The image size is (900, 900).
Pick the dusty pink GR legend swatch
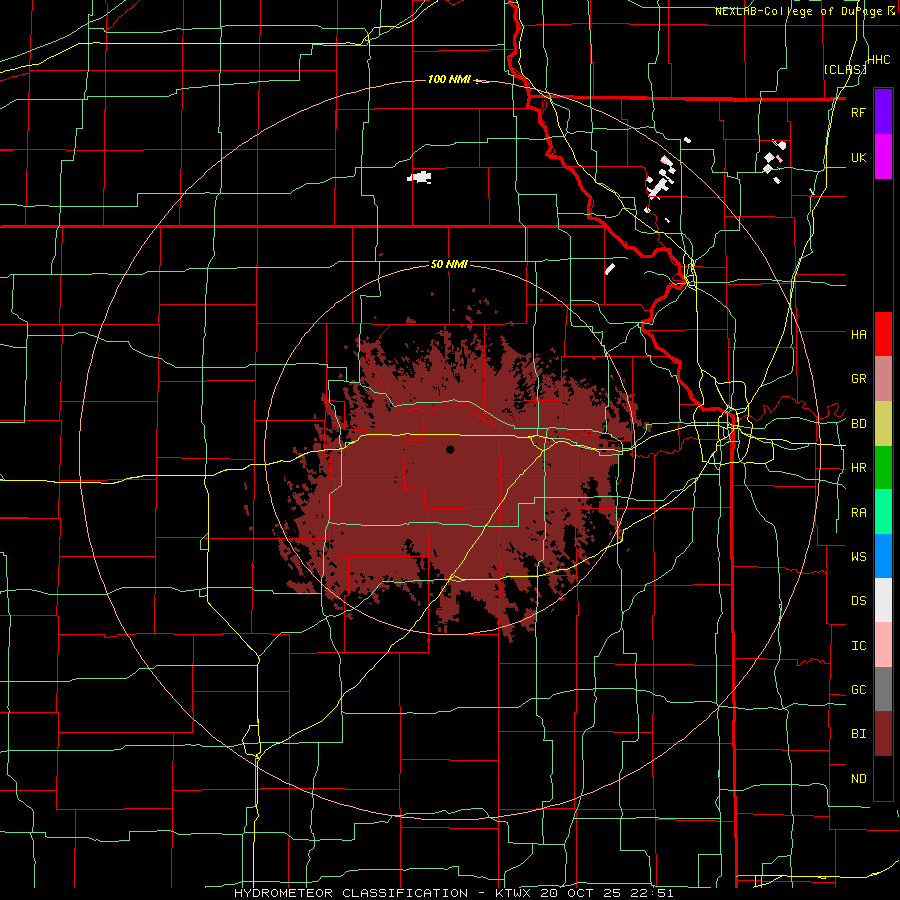tap(883, 378)
